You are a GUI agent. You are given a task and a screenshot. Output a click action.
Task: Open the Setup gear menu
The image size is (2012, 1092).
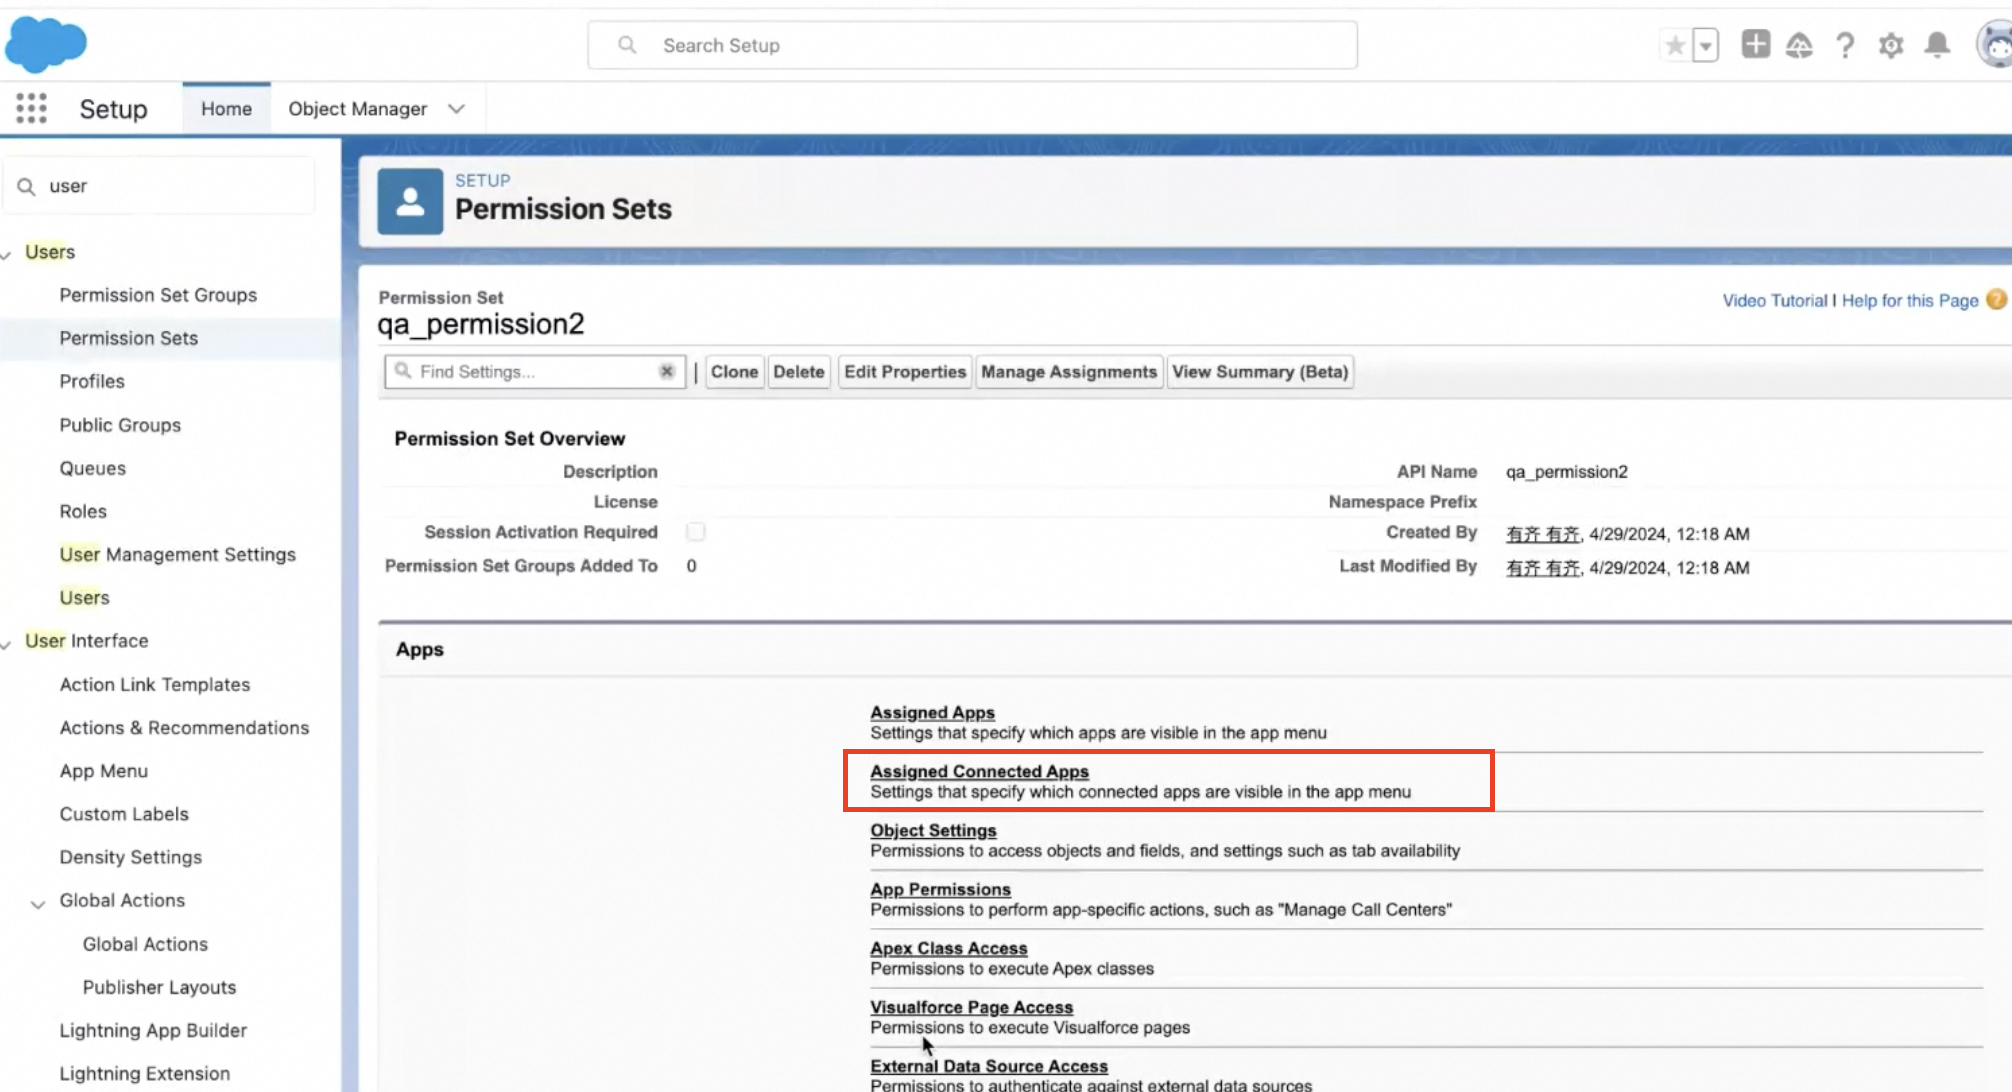[1890, 45]
